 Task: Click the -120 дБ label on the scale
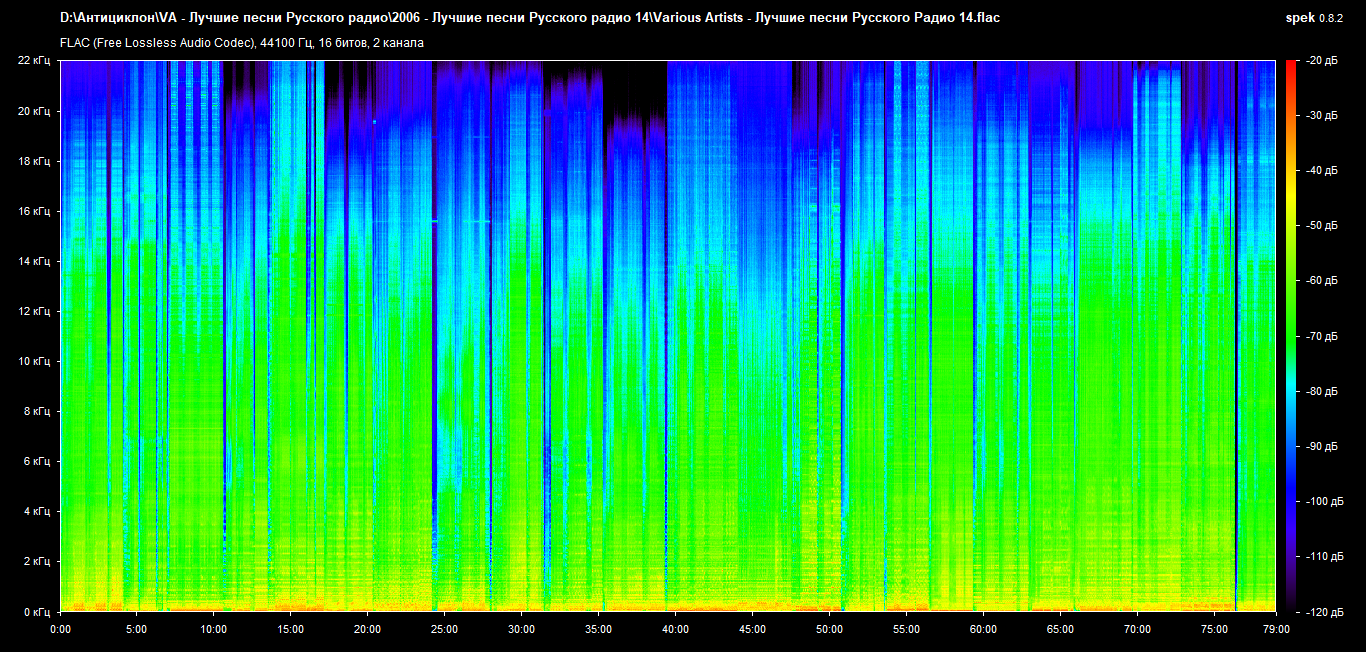coord(1323,611)
